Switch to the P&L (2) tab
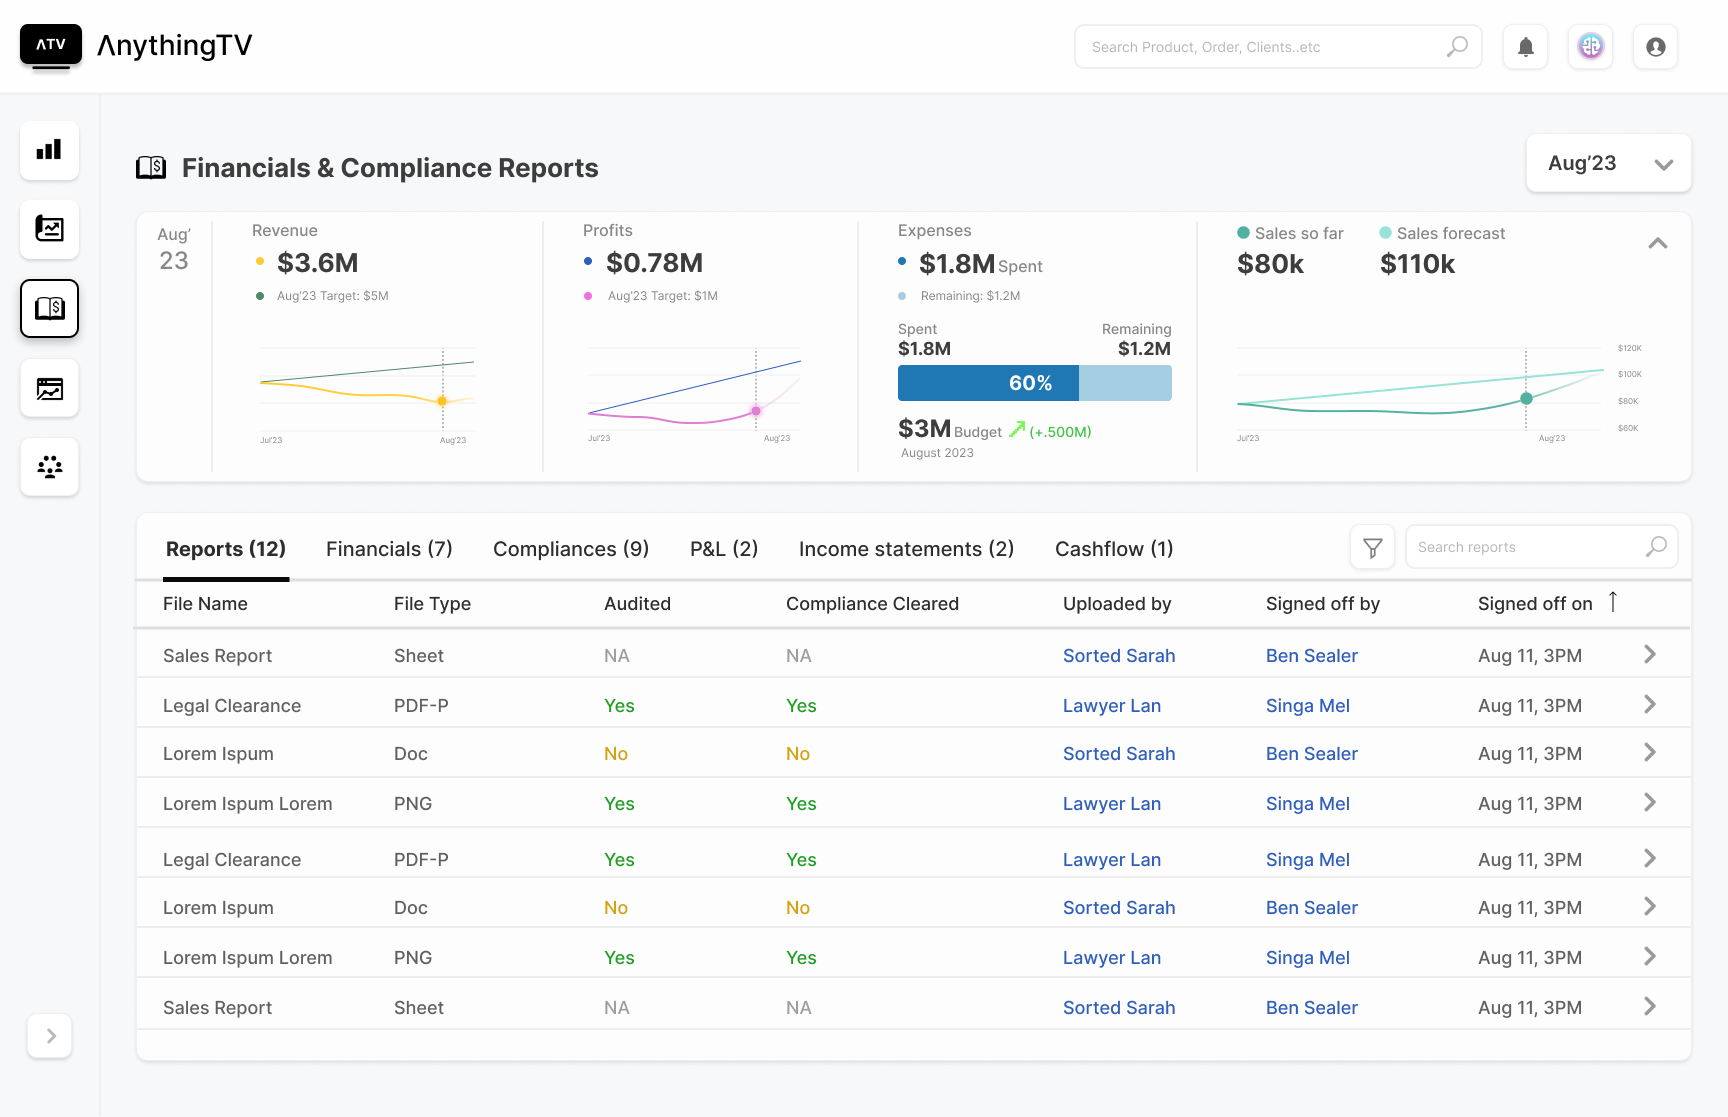 724,549
